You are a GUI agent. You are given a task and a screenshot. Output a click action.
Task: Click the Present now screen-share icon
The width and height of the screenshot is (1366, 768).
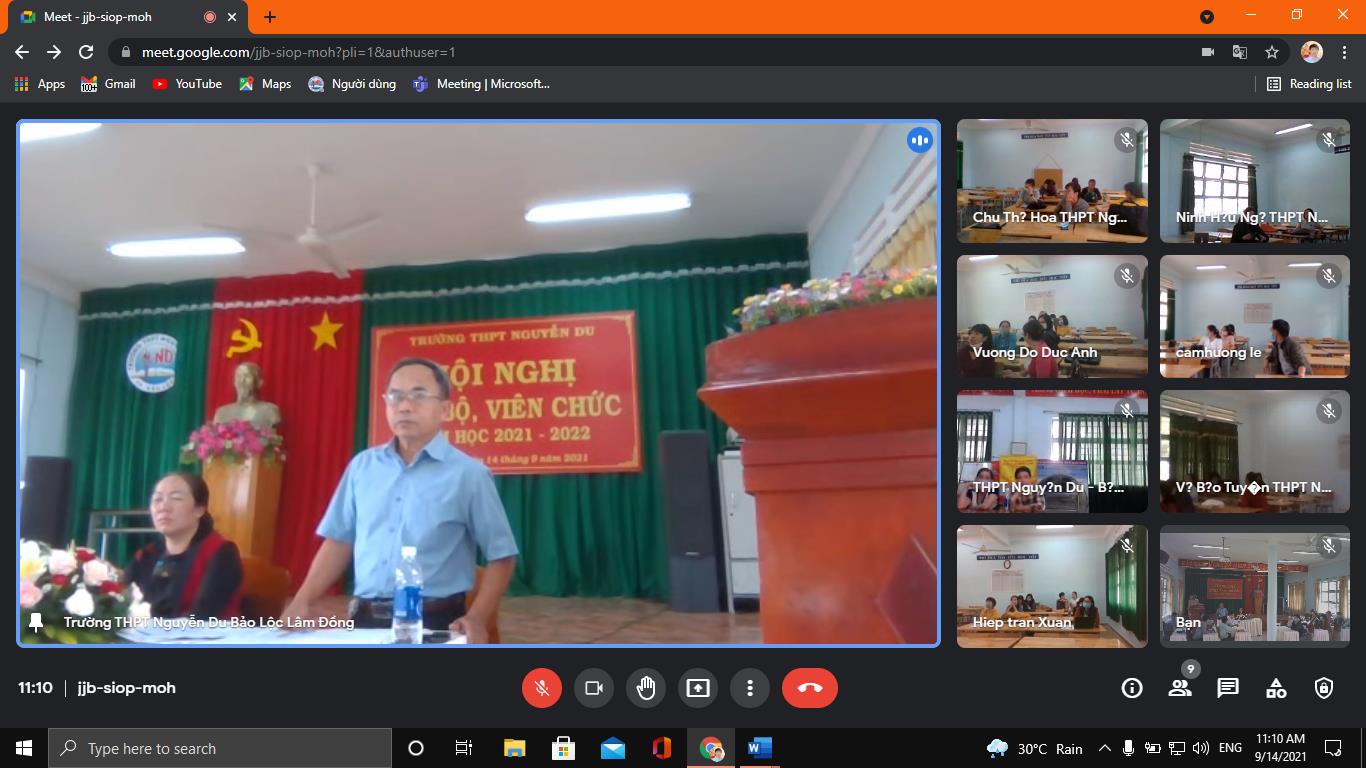coord(697,687)
